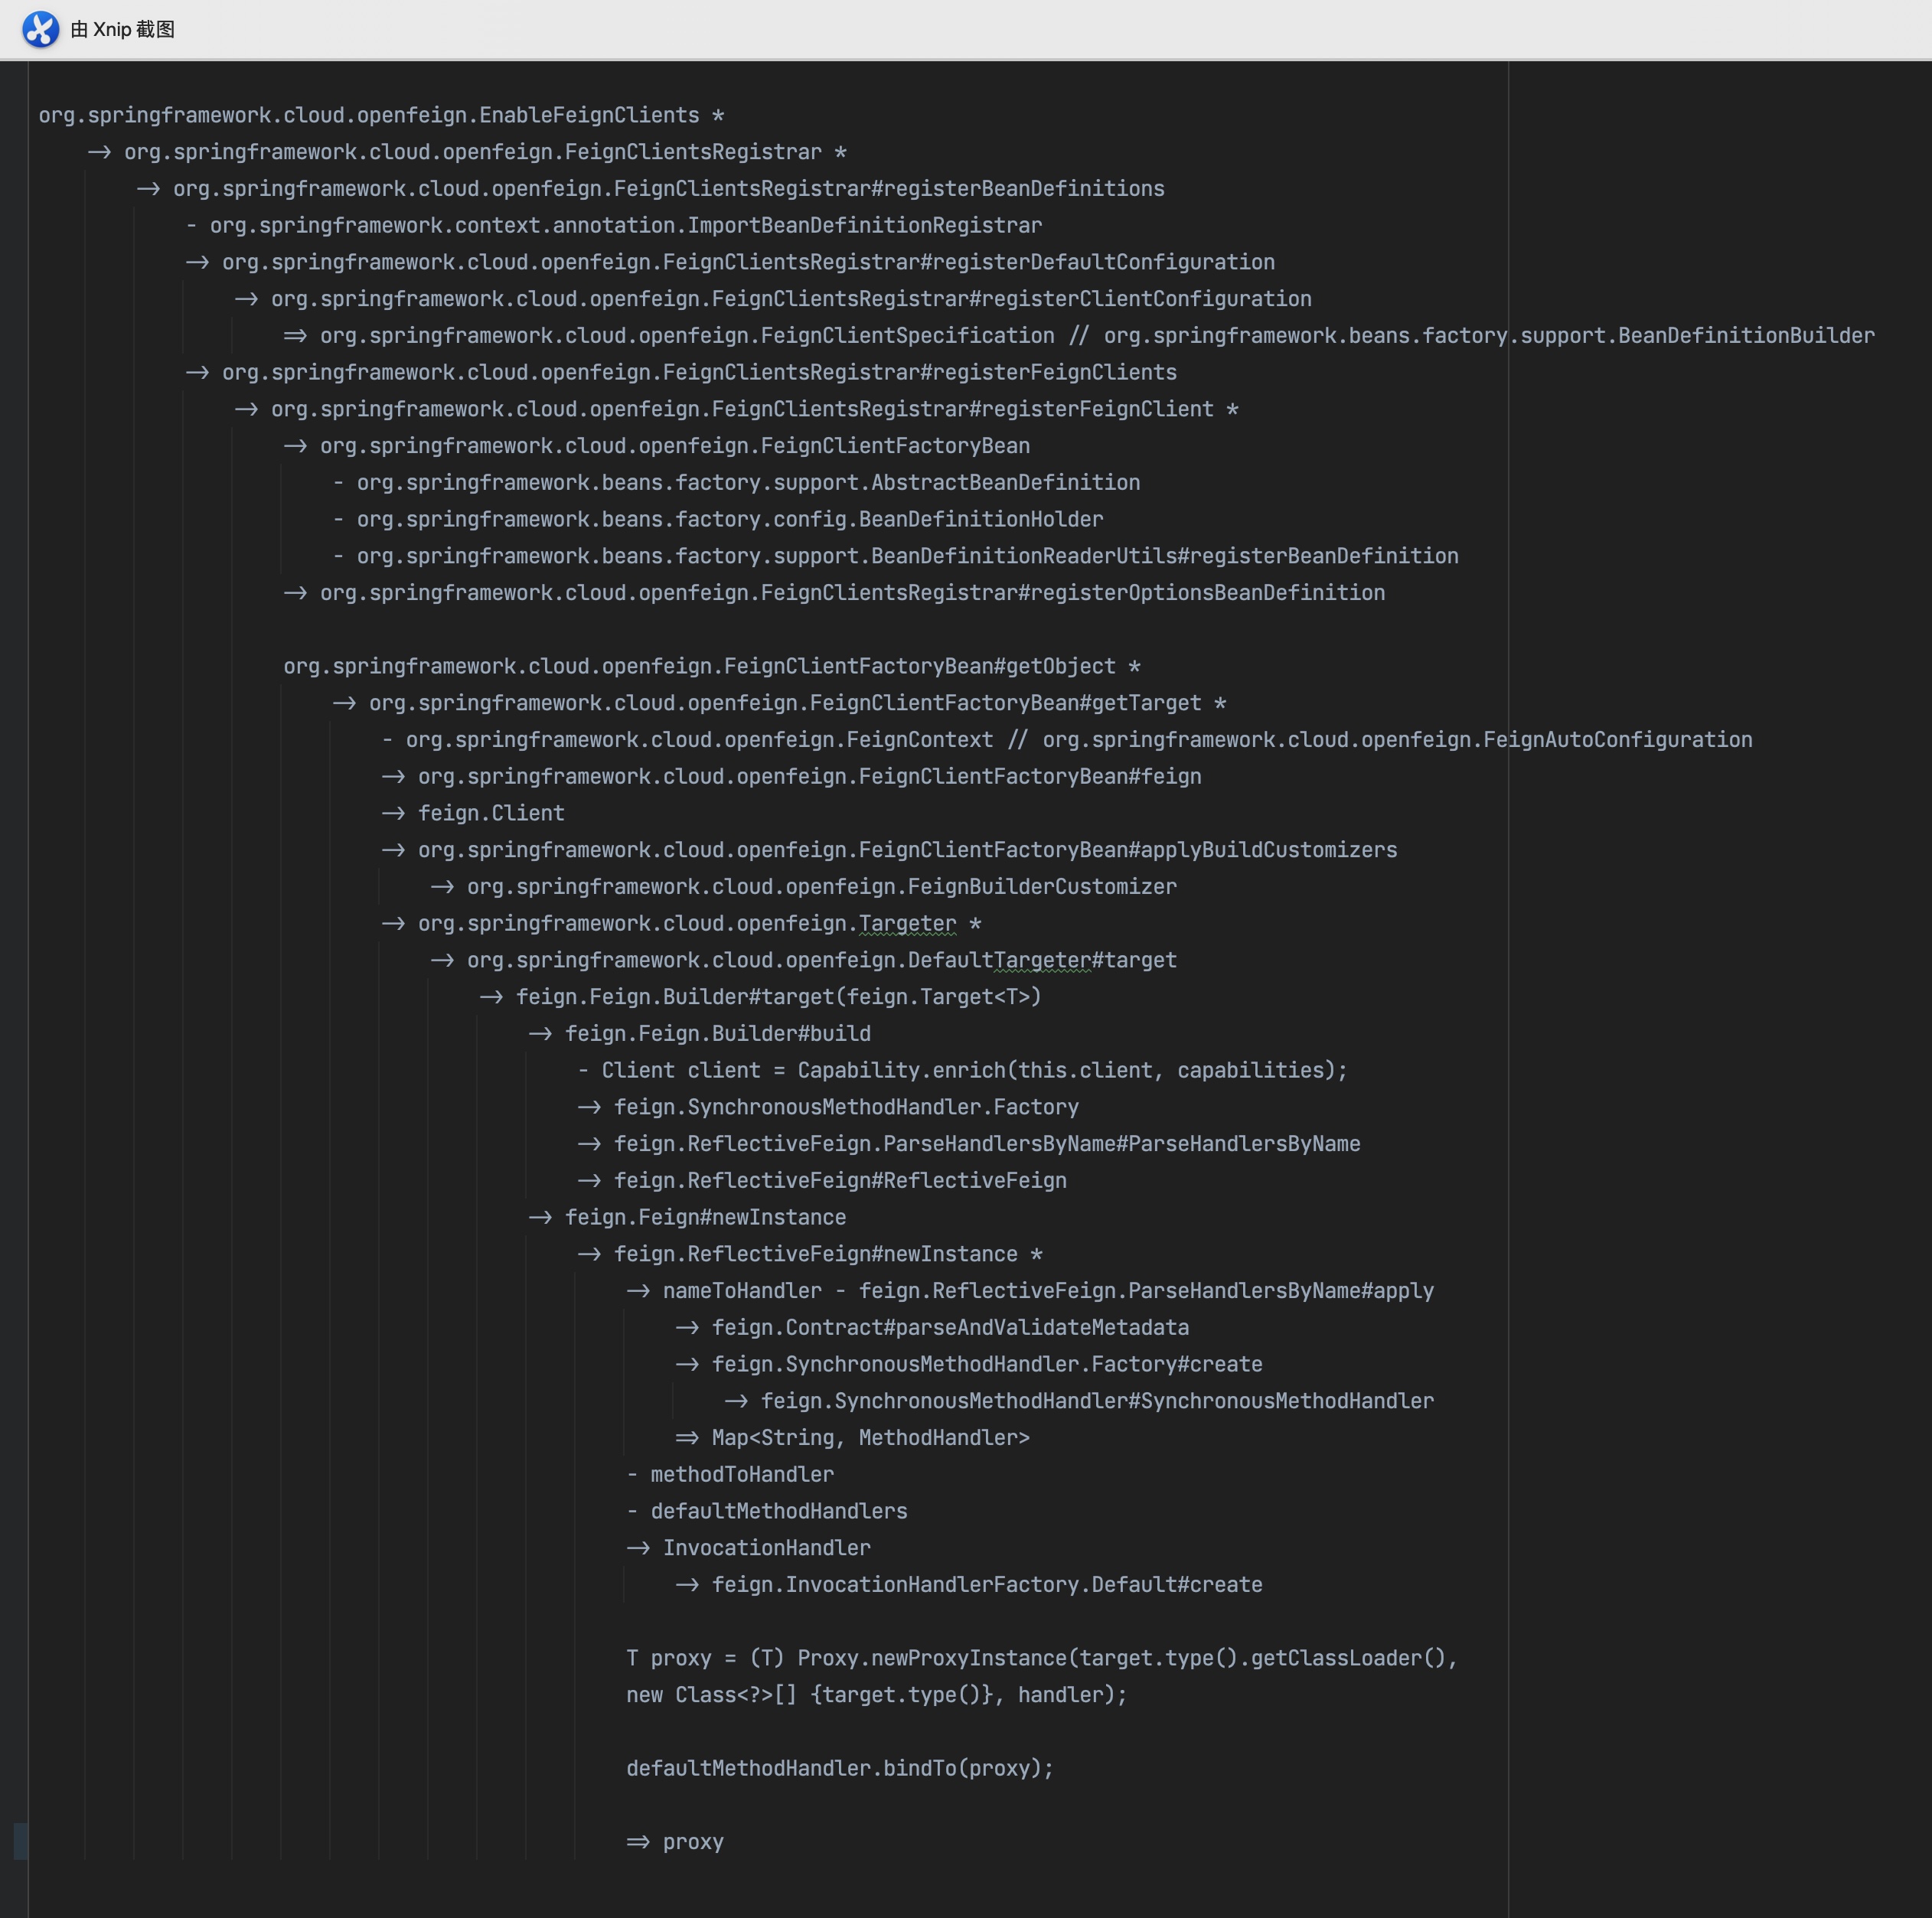1932x1918 pixels.
Task: Click the blue gutter marker beside proxy line
Action: pos(20,1841)
